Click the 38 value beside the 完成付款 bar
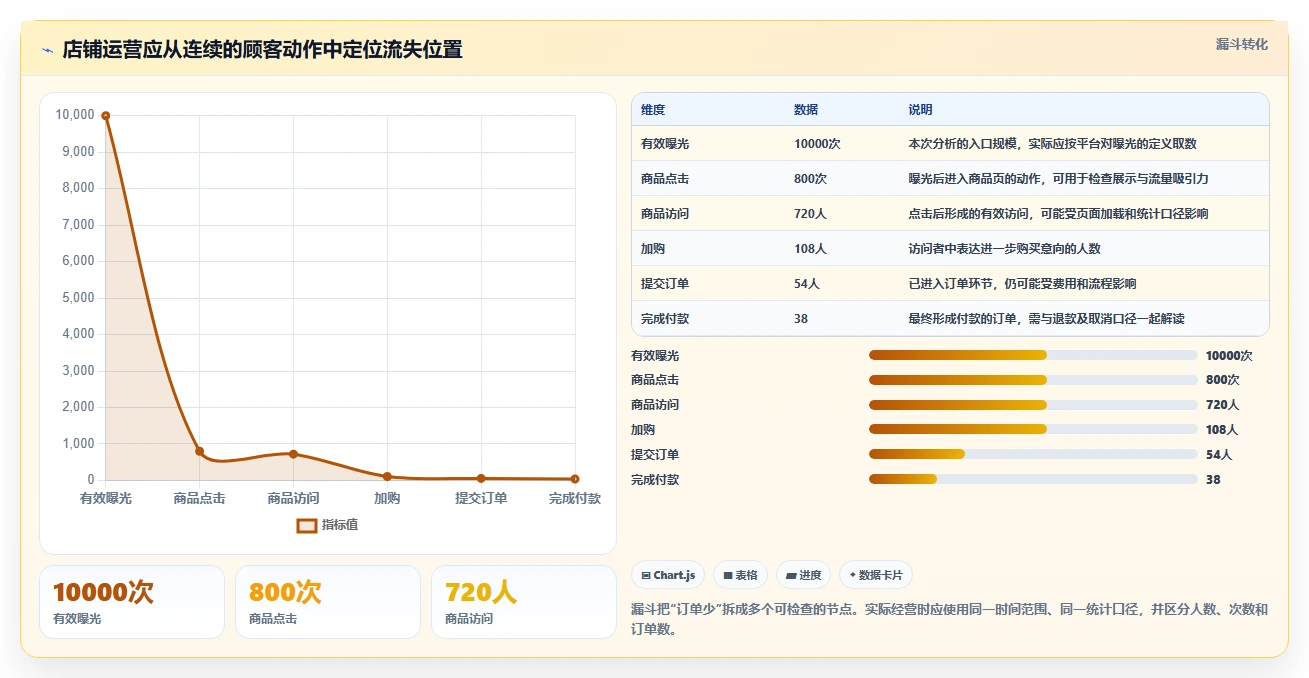Screen dimensions: 1309x678 (x=1213, y=480)
